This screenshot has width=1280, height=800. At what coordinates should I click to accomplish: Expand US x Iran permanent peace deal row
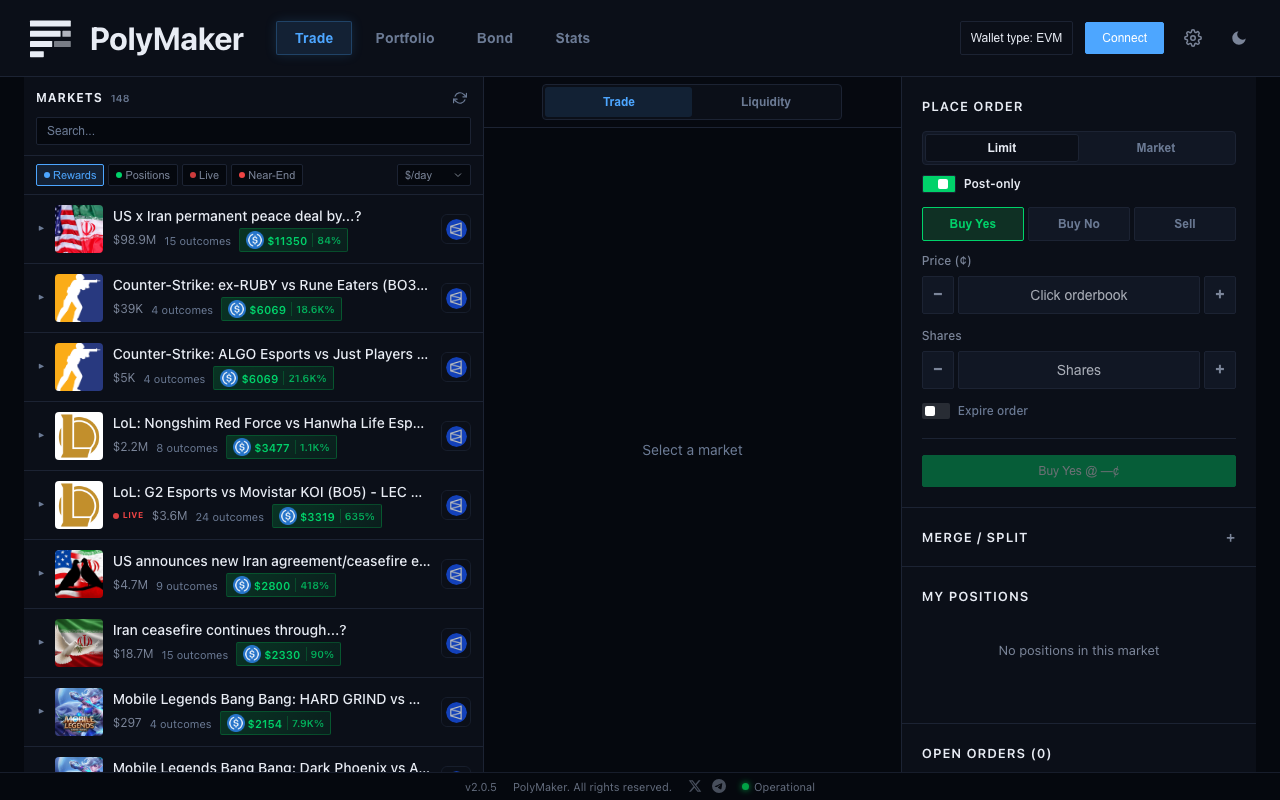(x=41, y=228)
